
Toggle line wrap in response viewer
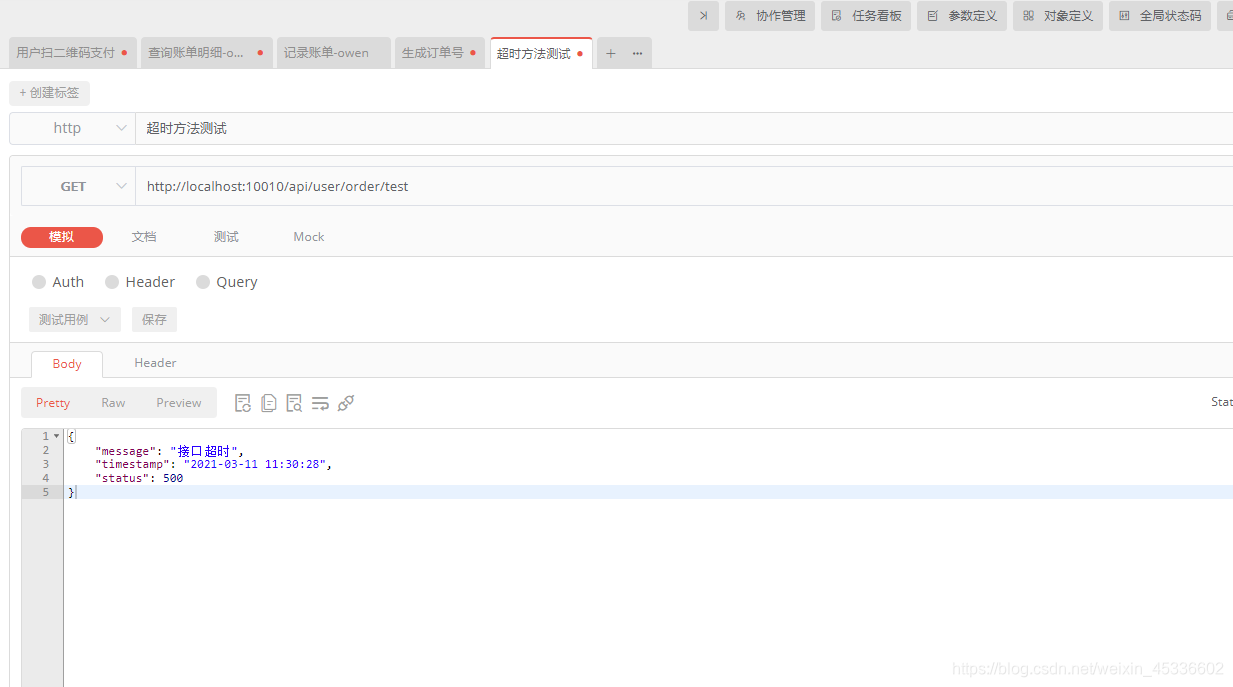[320, 402]
